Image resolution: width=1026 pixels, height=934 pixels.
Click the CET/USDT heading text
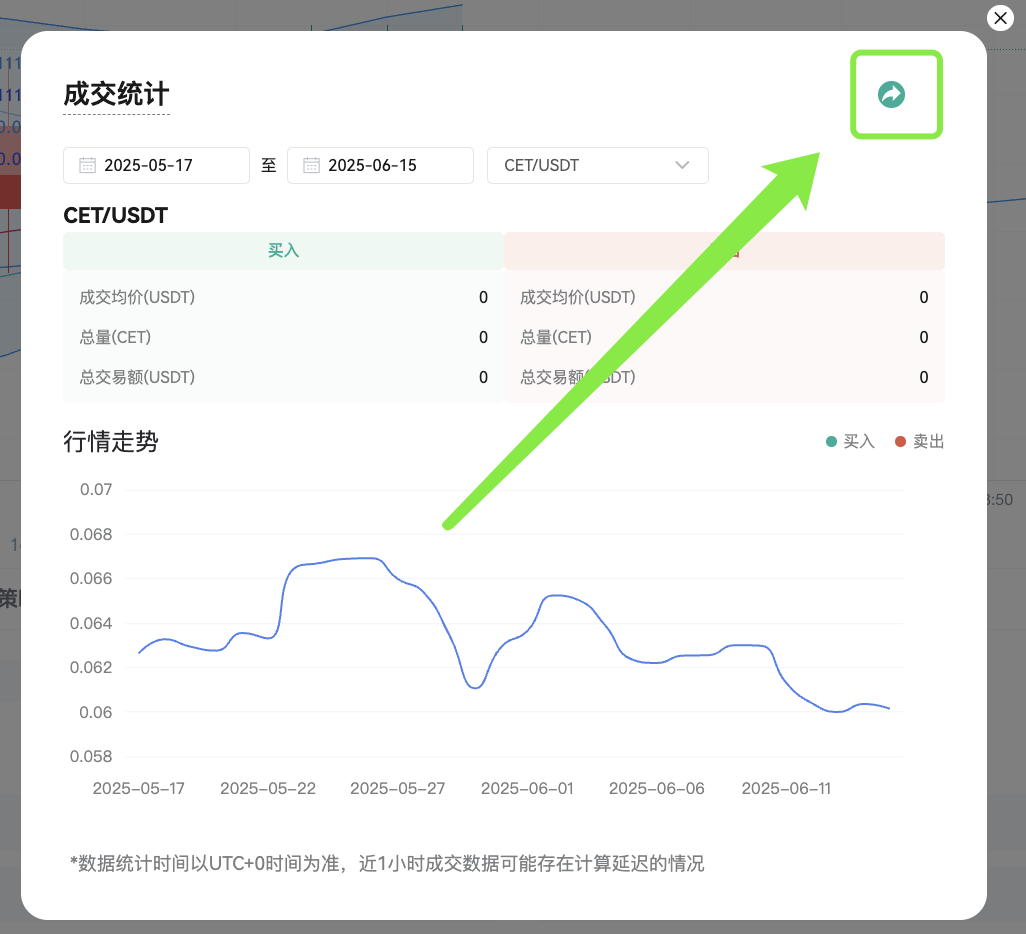pos(116,215)
